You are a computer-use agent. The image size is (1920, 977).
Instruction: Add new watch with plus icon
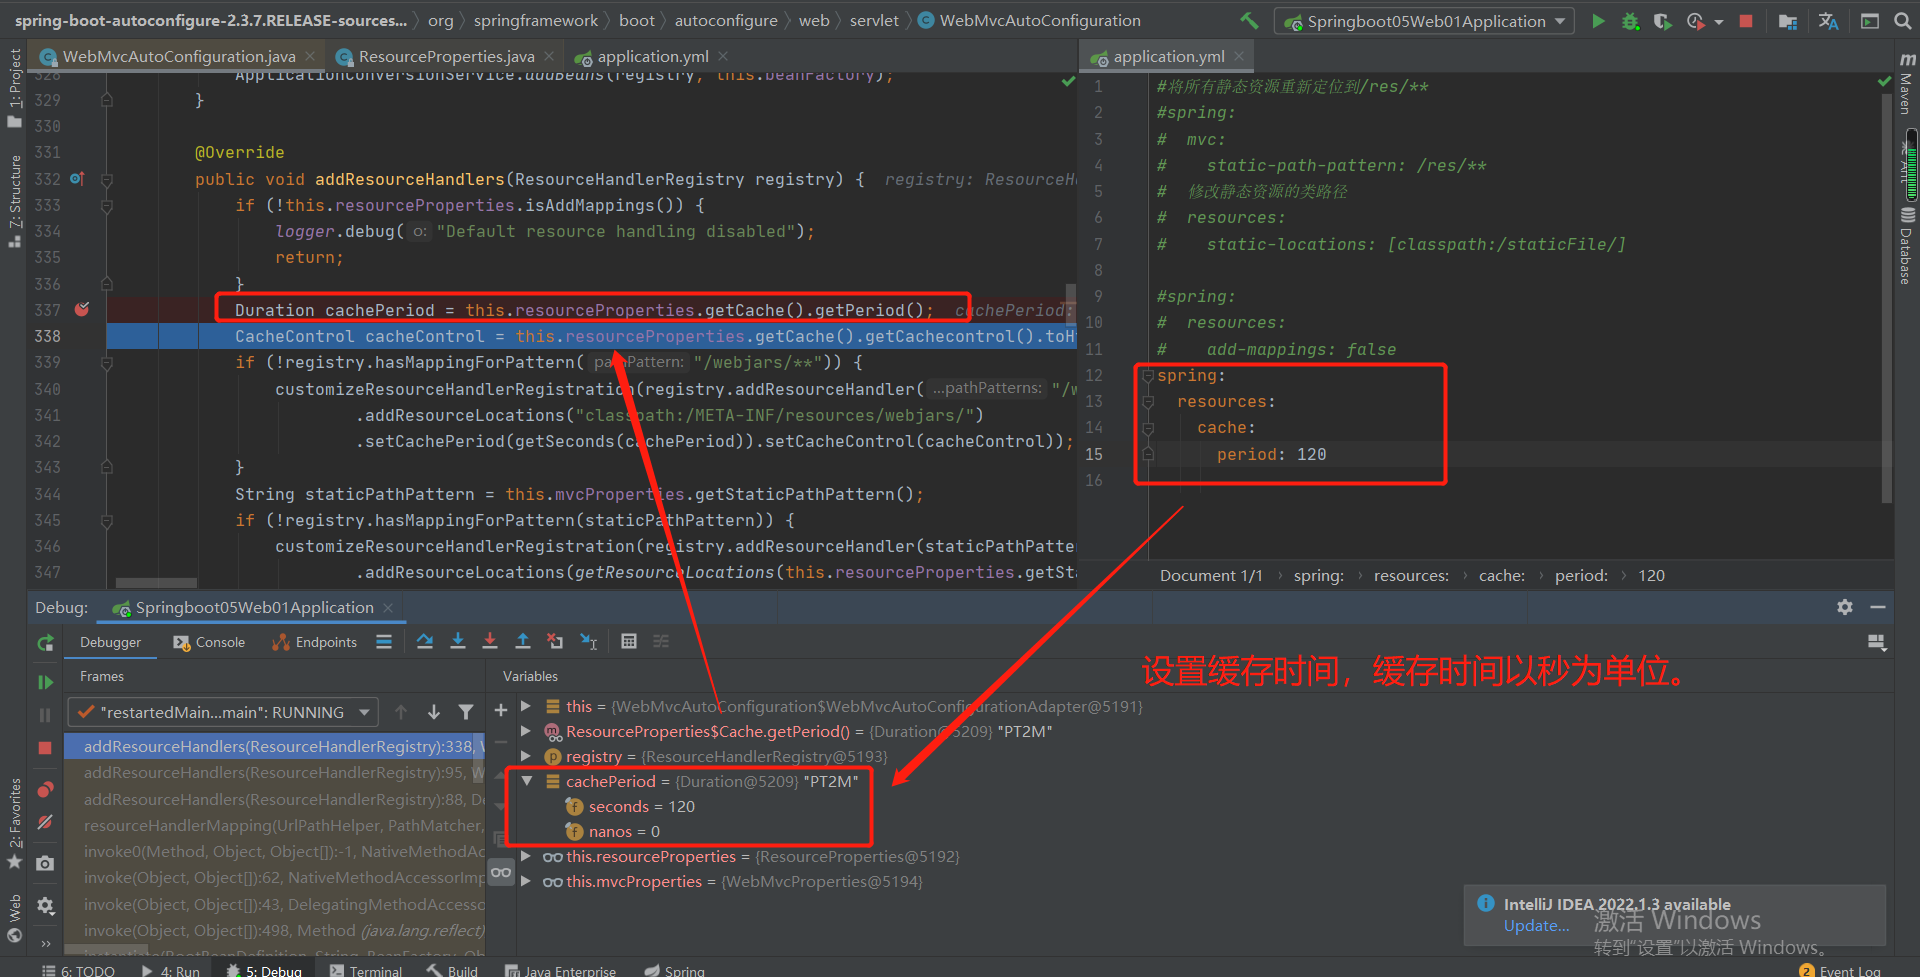[501, 711]
